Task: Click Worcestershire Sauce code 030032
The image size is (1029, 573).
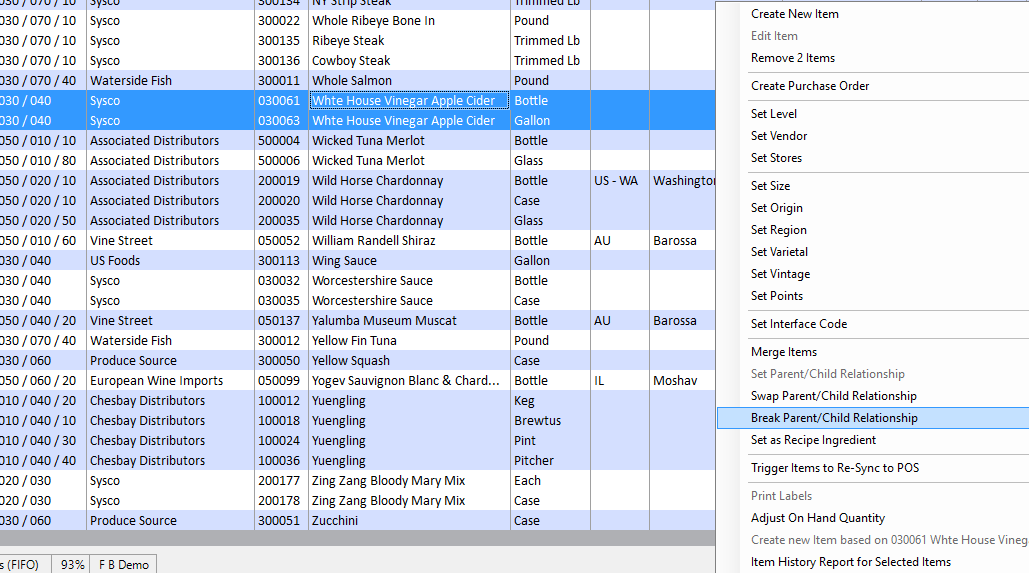Action: click(279, 281)
